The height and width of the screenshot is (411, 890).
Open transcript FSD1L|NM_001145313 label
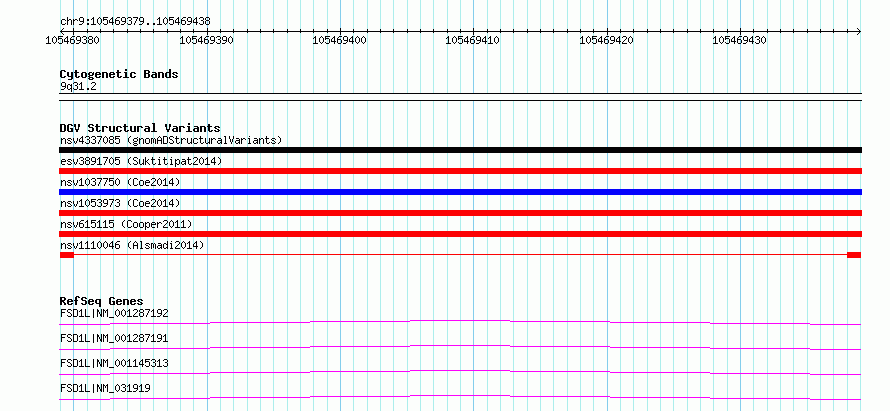[114, 363]
